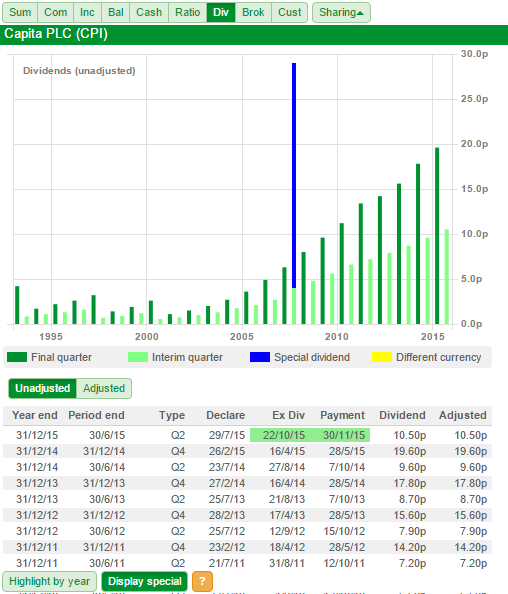This screenshot has width=508, height=594.
Task: Open the Brok tab
Action: point(253,13)
